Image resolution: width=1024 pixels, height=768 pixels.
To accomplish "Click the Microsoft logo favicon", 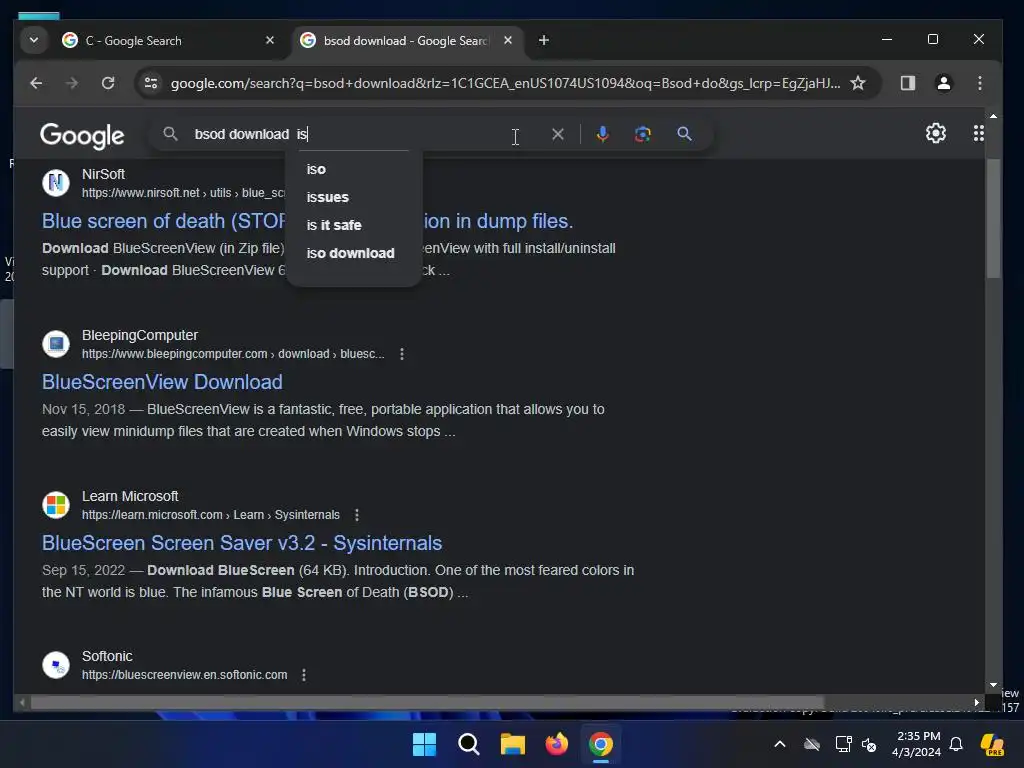I will pyautogui.click(x=56, y=505).
